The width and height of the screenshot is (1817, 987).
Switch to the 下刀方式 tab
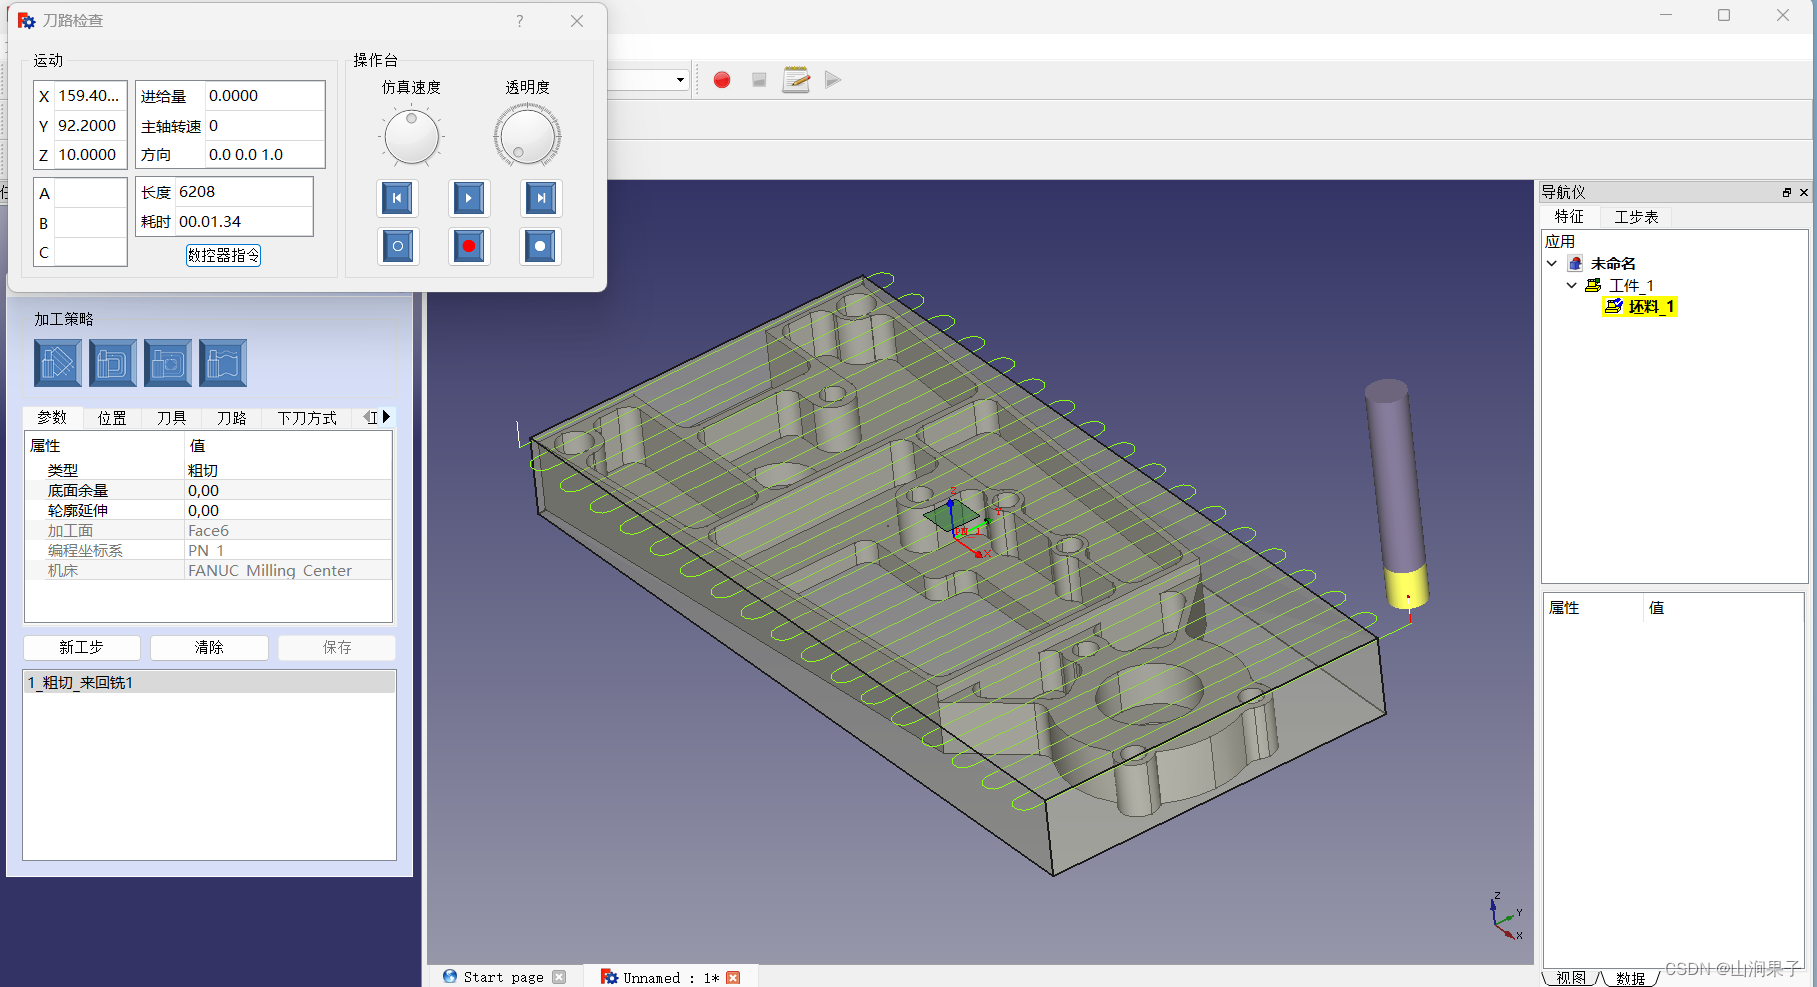307,418
